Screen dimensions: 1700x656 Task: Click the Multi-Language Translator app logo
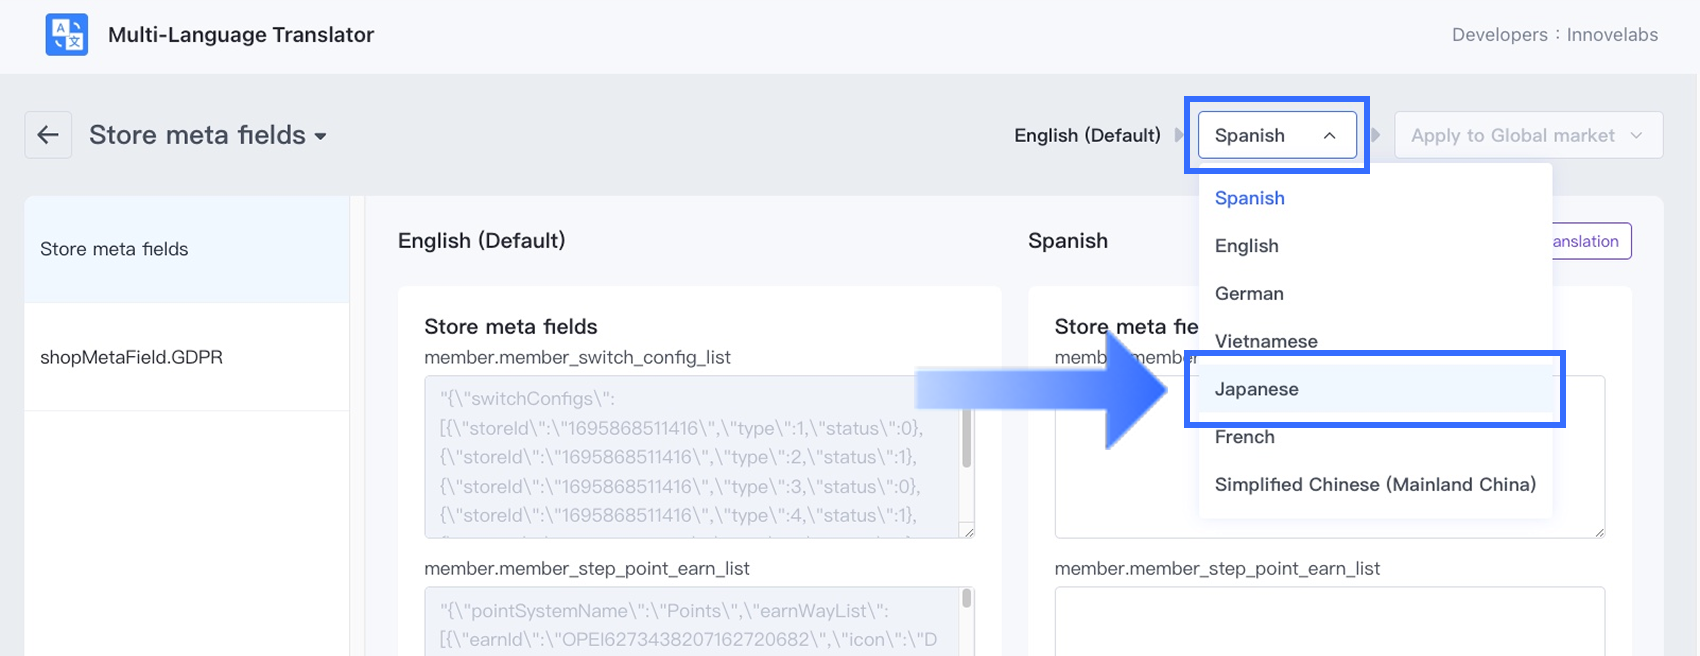click(x=67, y=35)
